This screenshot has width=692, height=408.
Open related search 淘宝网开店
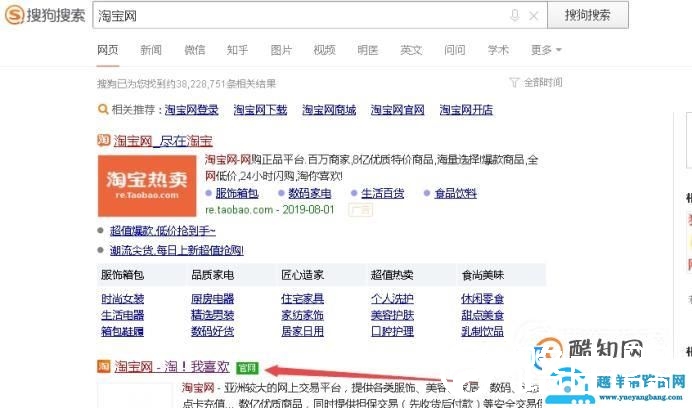(466, 110)
